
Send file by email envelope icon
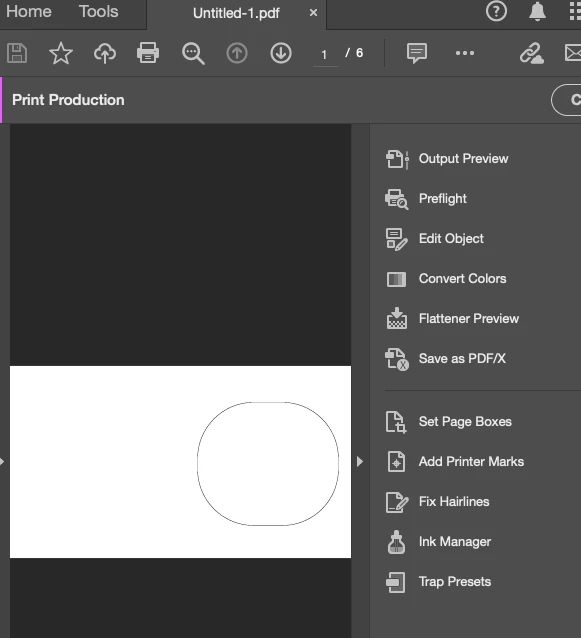[573, 53]
